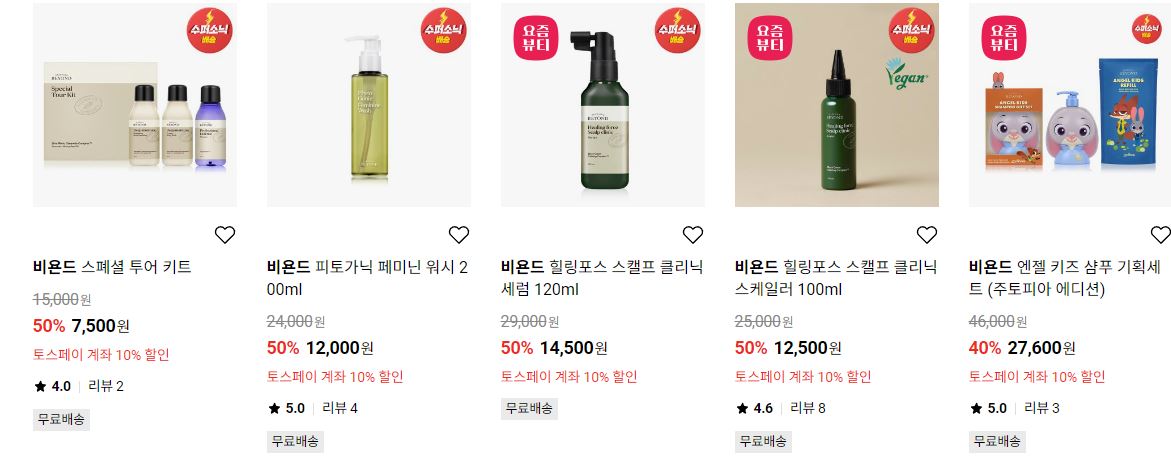Click 4.0 star rating of tour kit

point(52,386)
